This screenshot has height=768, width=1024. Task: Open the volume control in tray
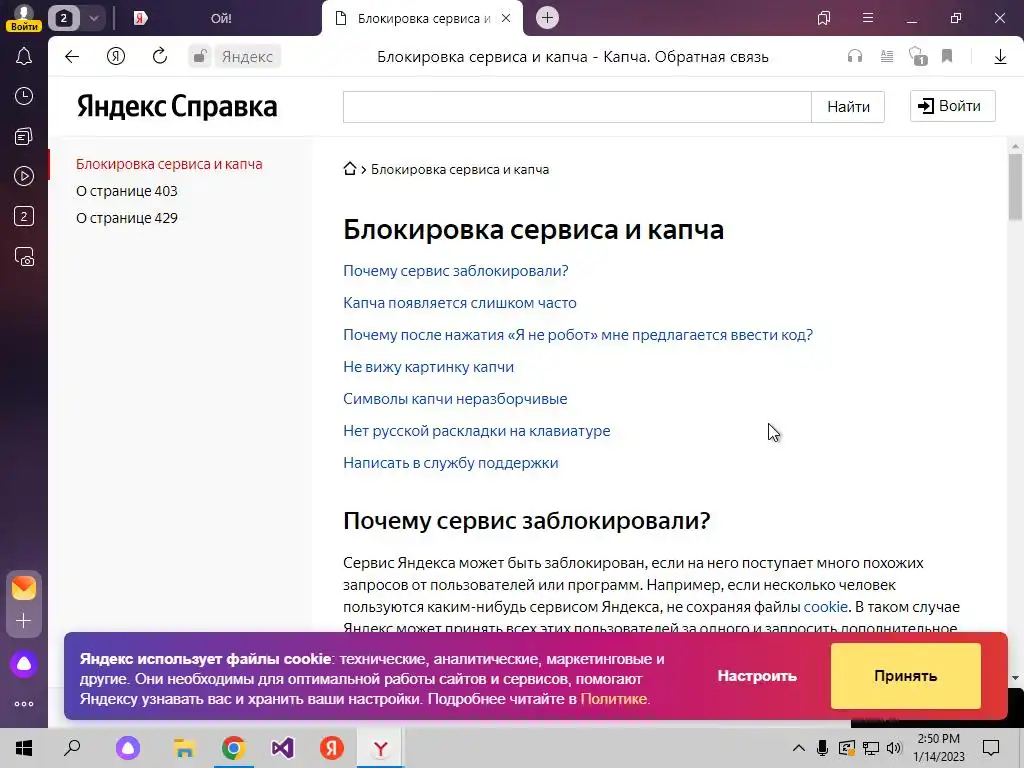[895, 748]
